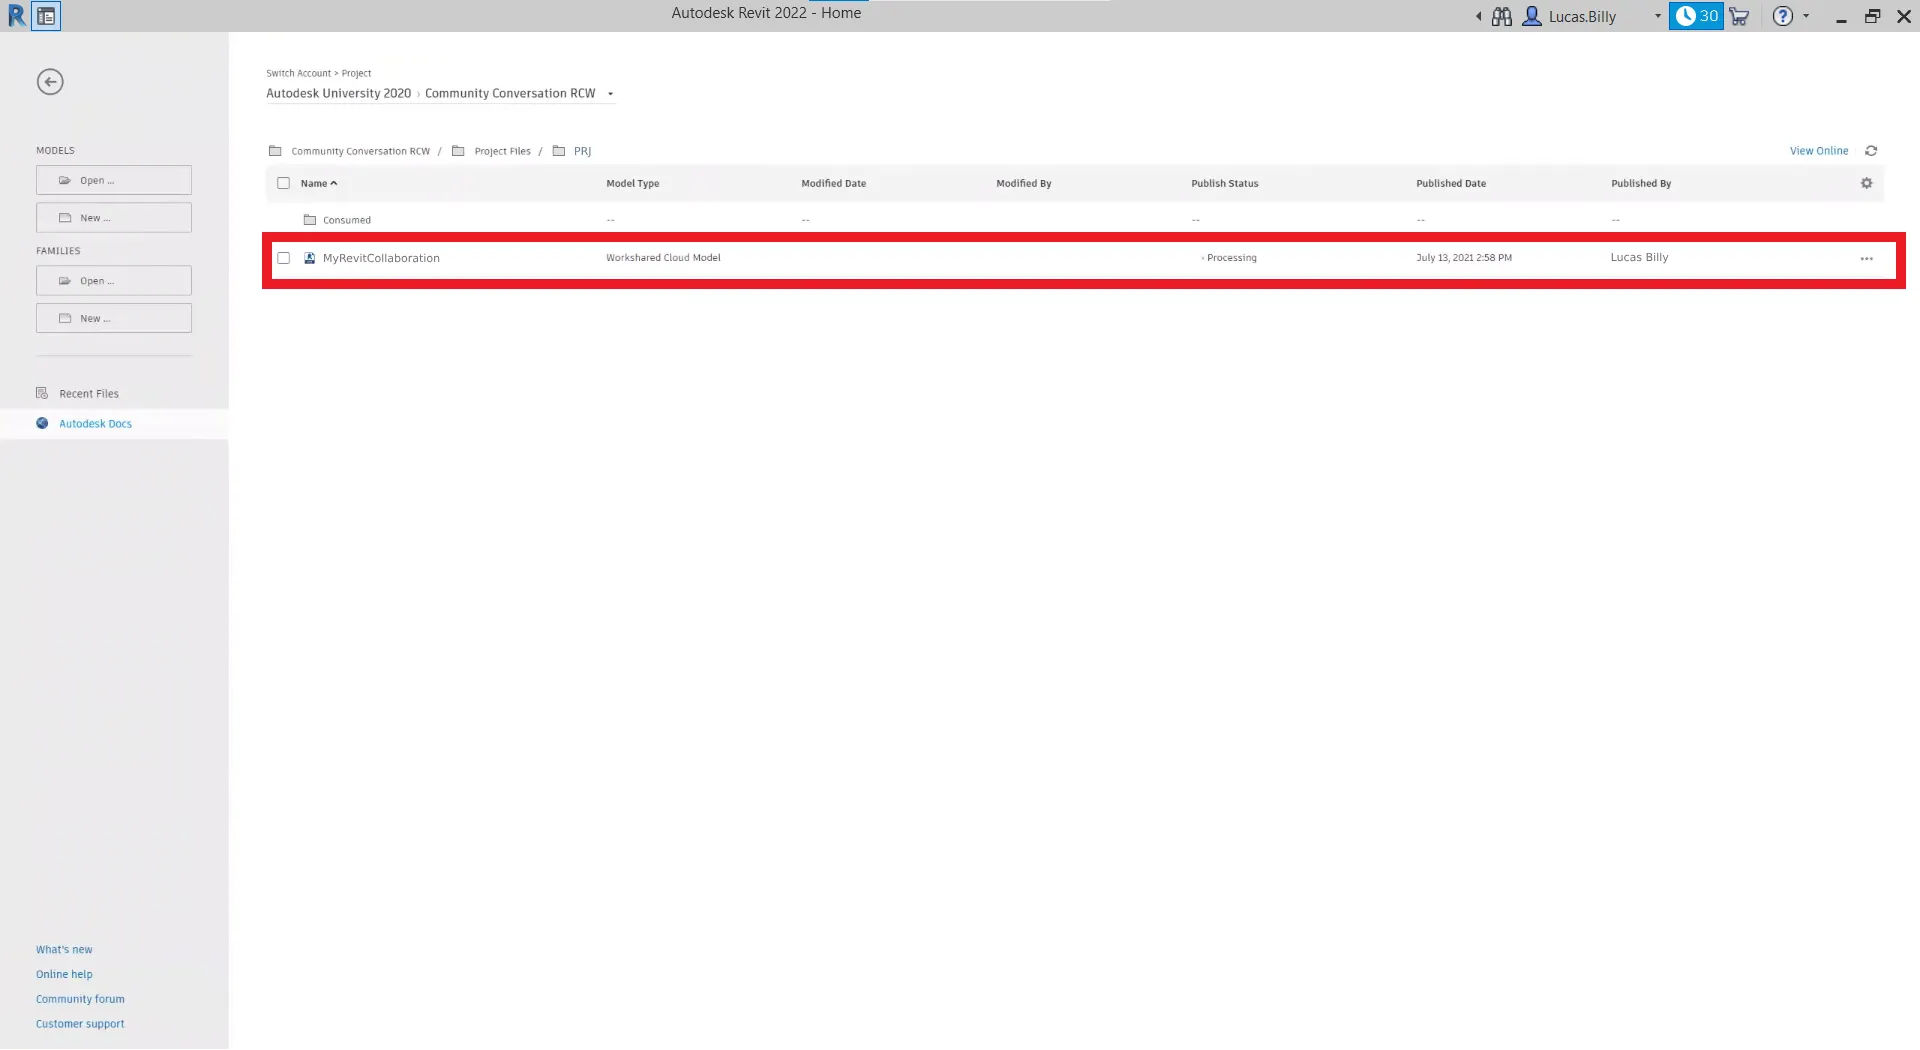Navigate to Project Files folder breadcrumb
The height and width of the screenshot is (1050, 1920).
pyautogui.click(x=502, y=151)
